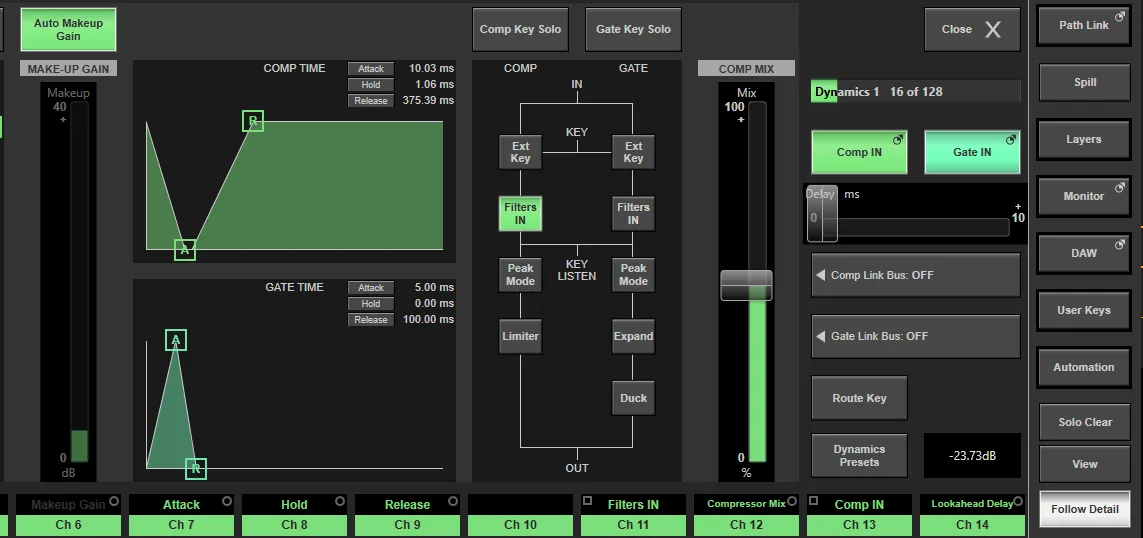This screenshot has width=1143, height=538.
Task: Enable compressor Ext Key
Action: pyautogui.click(x=520, y=152)
